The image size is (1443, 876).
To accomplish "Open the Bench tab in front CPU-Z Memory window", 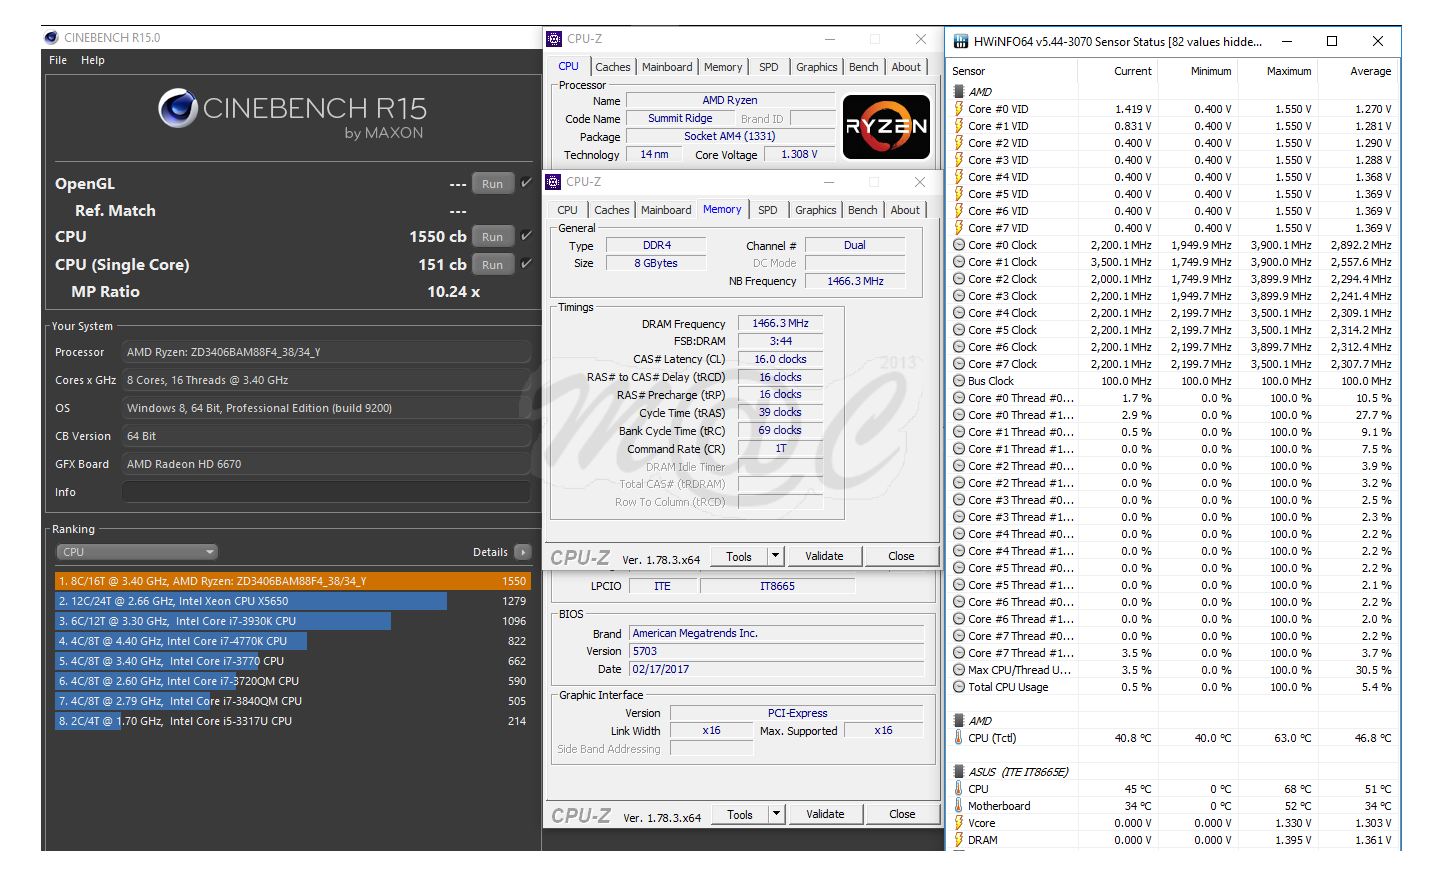I will [x=862, y=210].
